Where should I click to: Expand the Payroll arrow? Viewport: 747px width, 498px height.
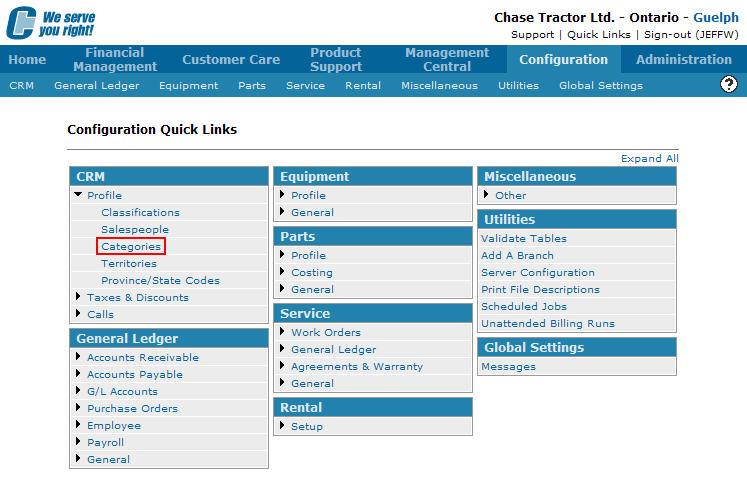[78, 442]
